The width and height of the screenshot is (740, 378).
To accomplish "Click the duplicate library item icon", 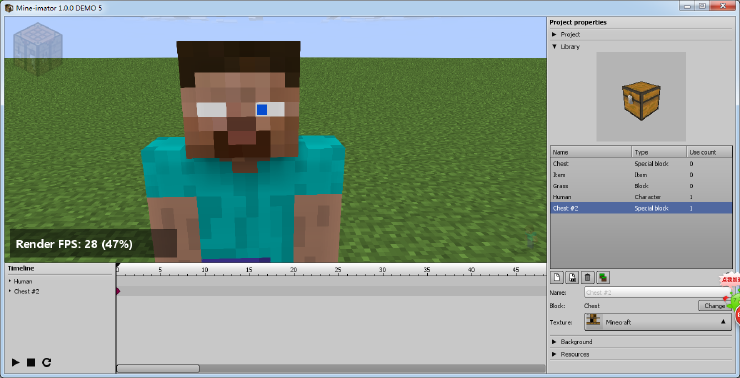I will coord(572,277).
